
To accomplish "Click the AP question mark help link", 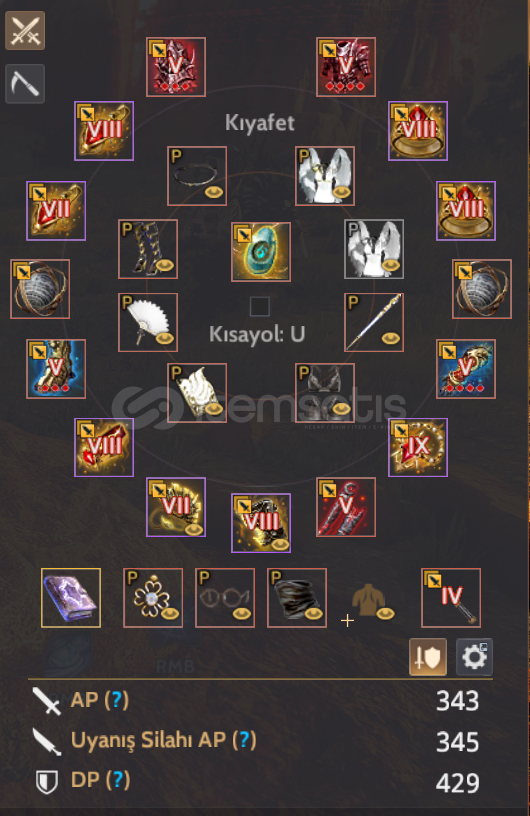I will click(x=117, y=700).
